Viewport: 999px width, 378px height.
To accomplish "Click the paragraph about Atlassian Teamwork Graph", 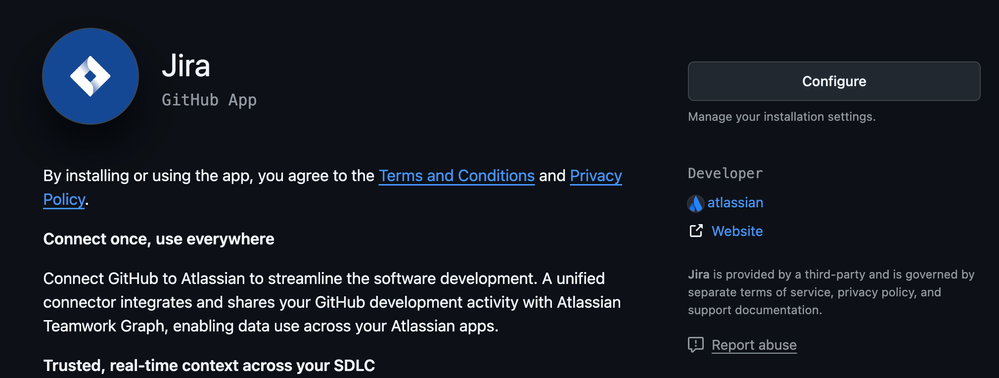I will click(332, 303).
